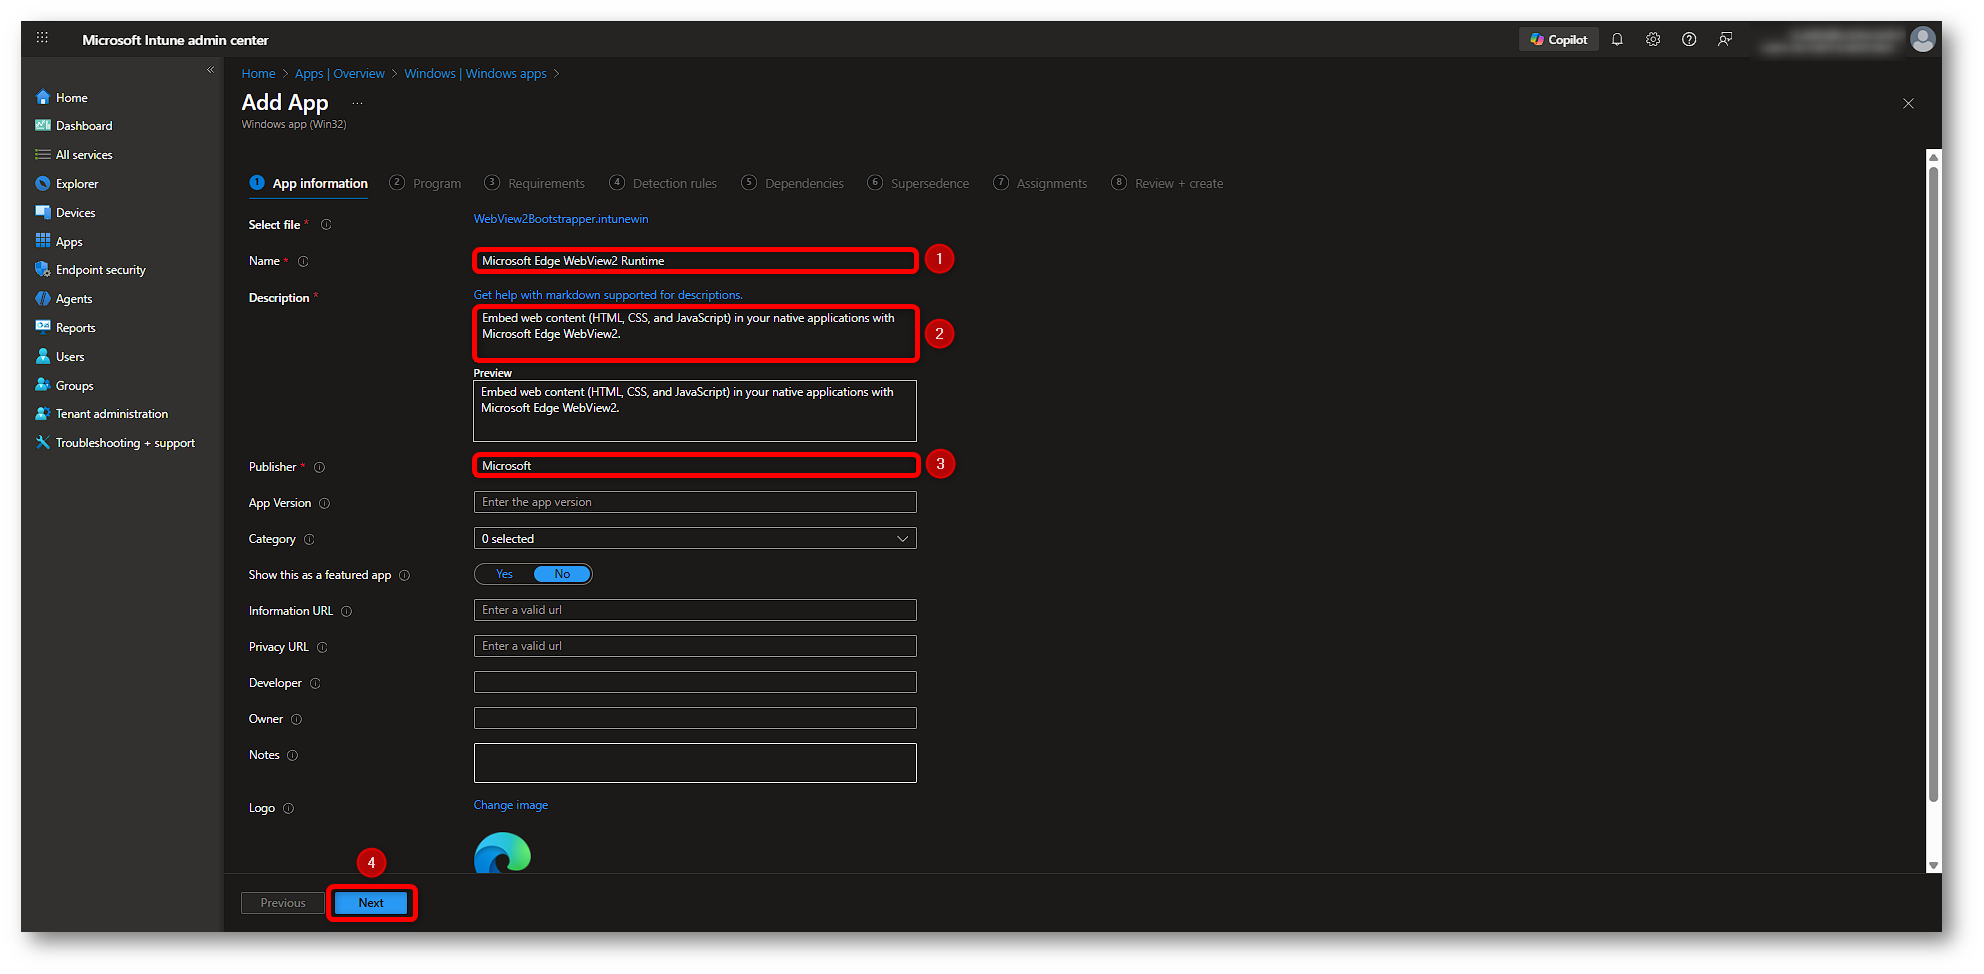This screenshot has height=974, width=1984.
Task: Open the WebView2Bootstrapper.intunewin file link
Action: (x=561, y=219)
